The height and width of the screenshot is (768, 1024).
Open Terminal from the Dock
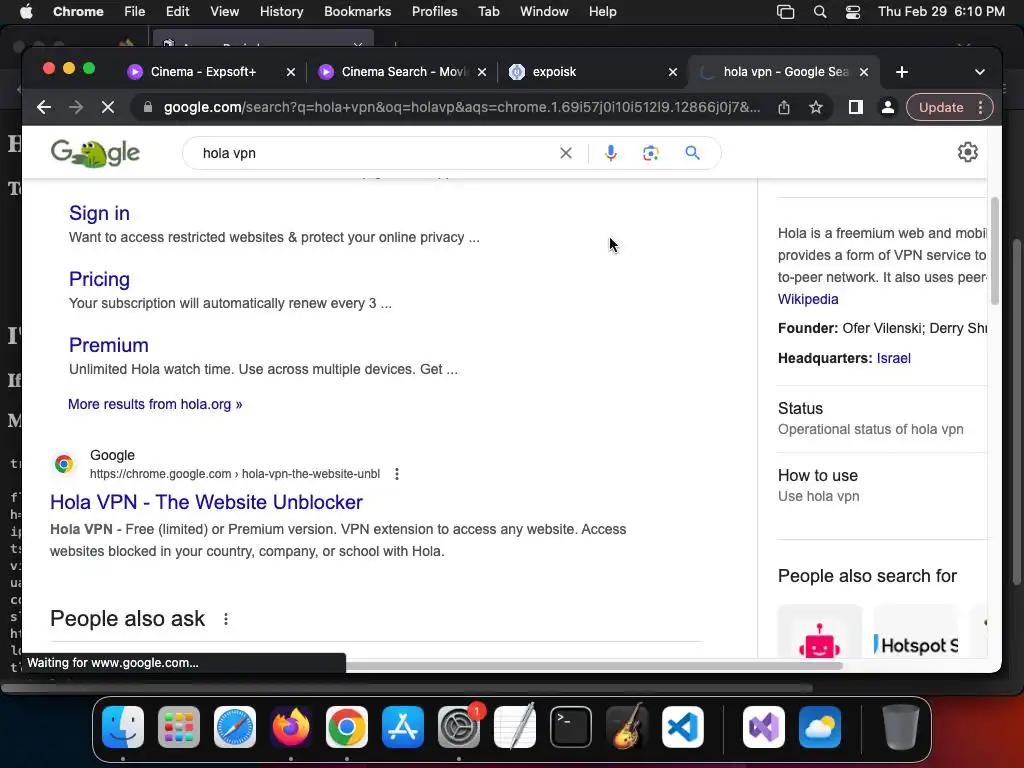click(x=571, y=727)
